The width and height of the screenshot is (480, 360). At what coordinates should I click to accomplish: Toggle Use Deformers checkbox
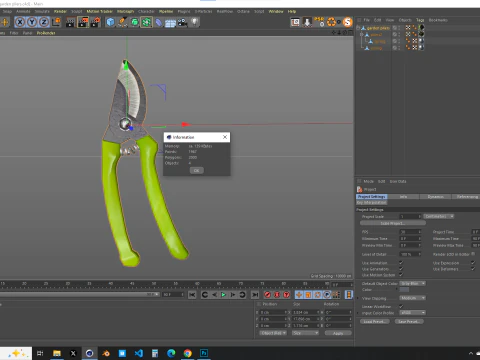pyautogui.click(x=473, y=269)
